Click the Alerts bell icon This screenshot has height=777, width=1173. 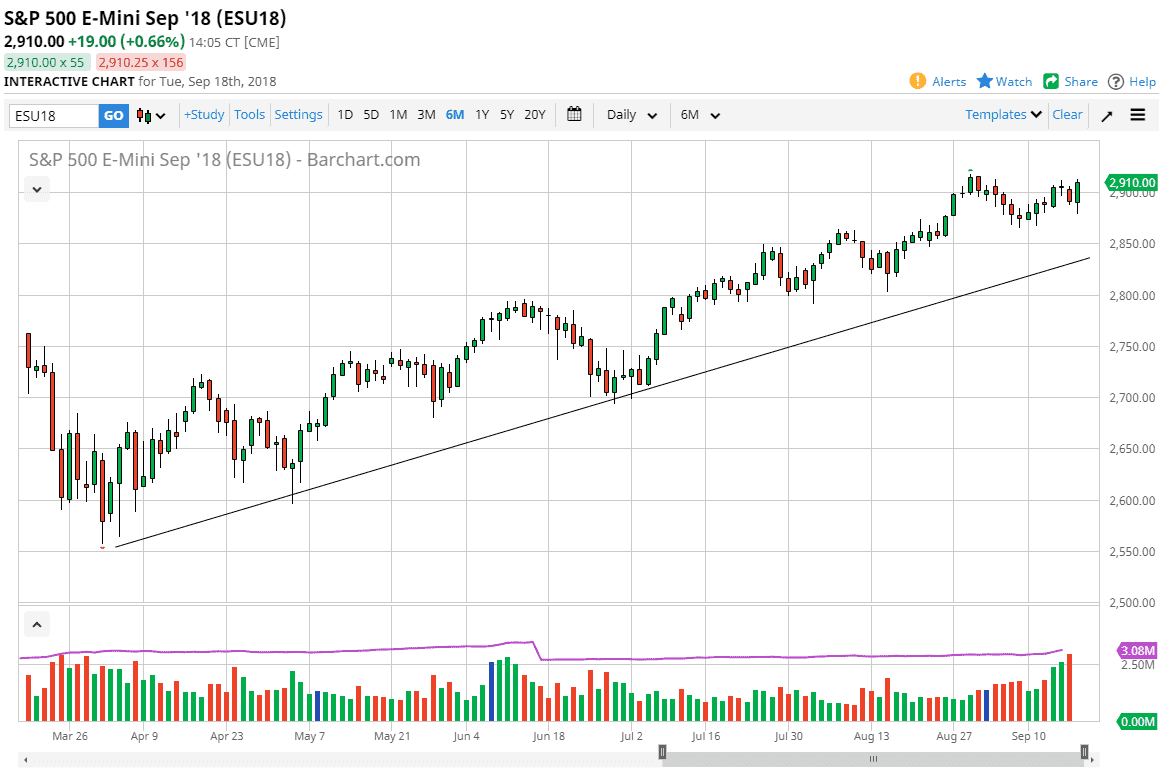[x=919, y=82]
